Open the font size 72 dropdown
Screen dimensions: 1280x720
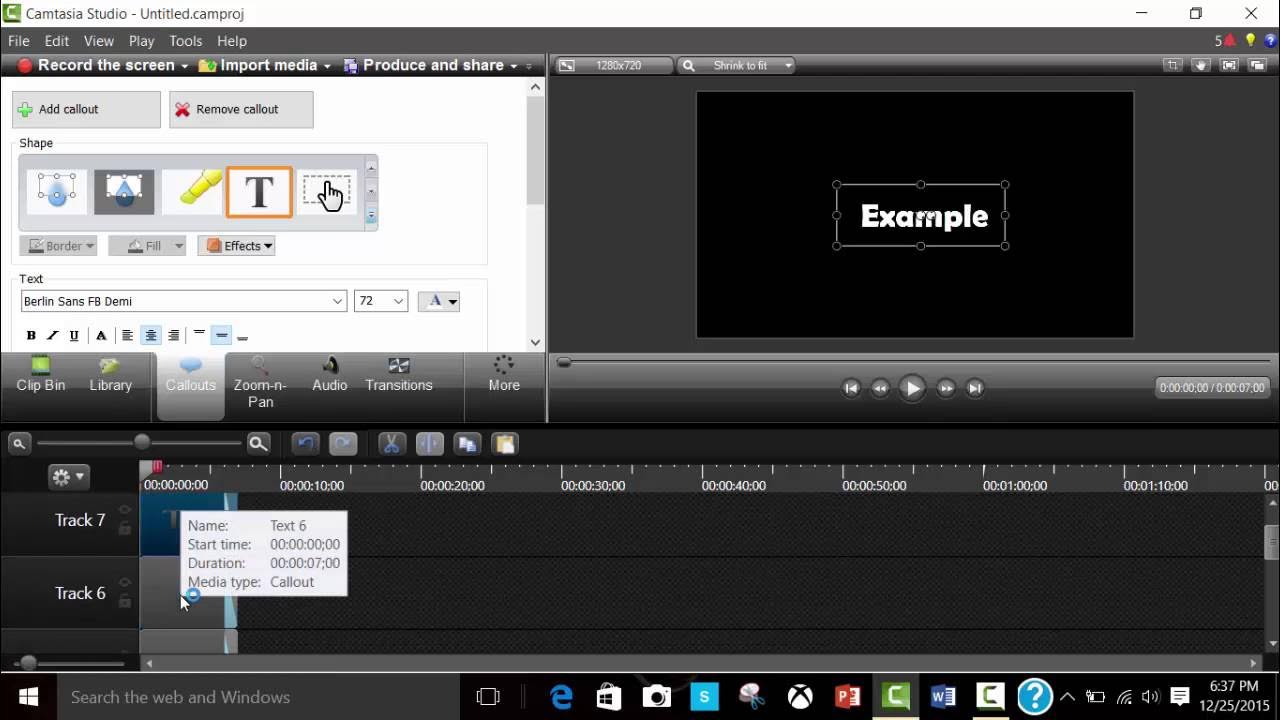(398, 301)
